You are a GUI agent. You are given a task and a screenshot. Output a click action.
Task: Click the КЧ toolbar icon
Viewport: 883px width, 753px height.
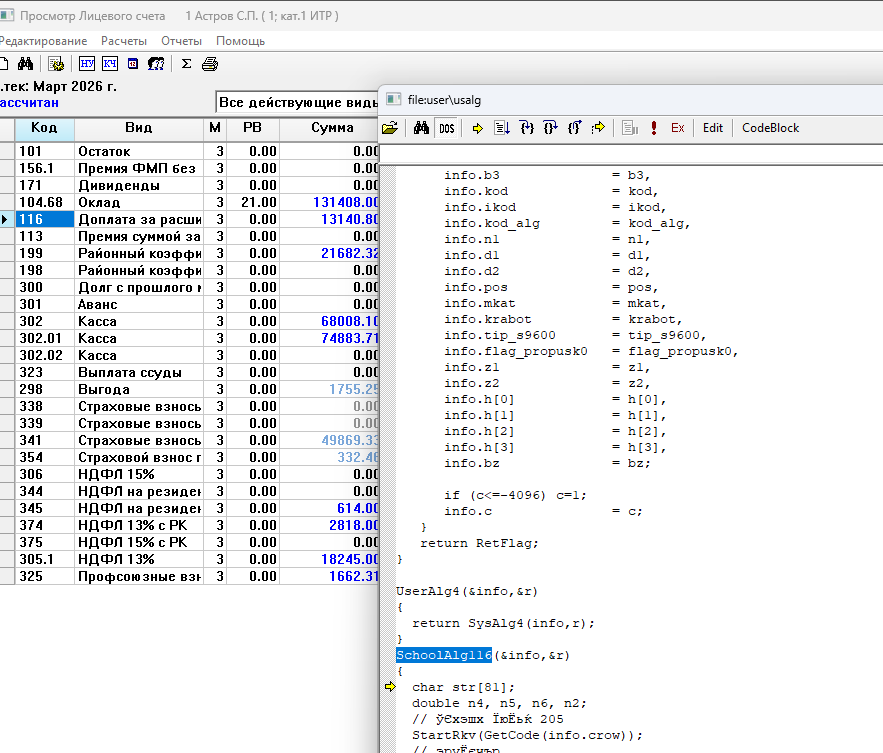click(110, 64)
